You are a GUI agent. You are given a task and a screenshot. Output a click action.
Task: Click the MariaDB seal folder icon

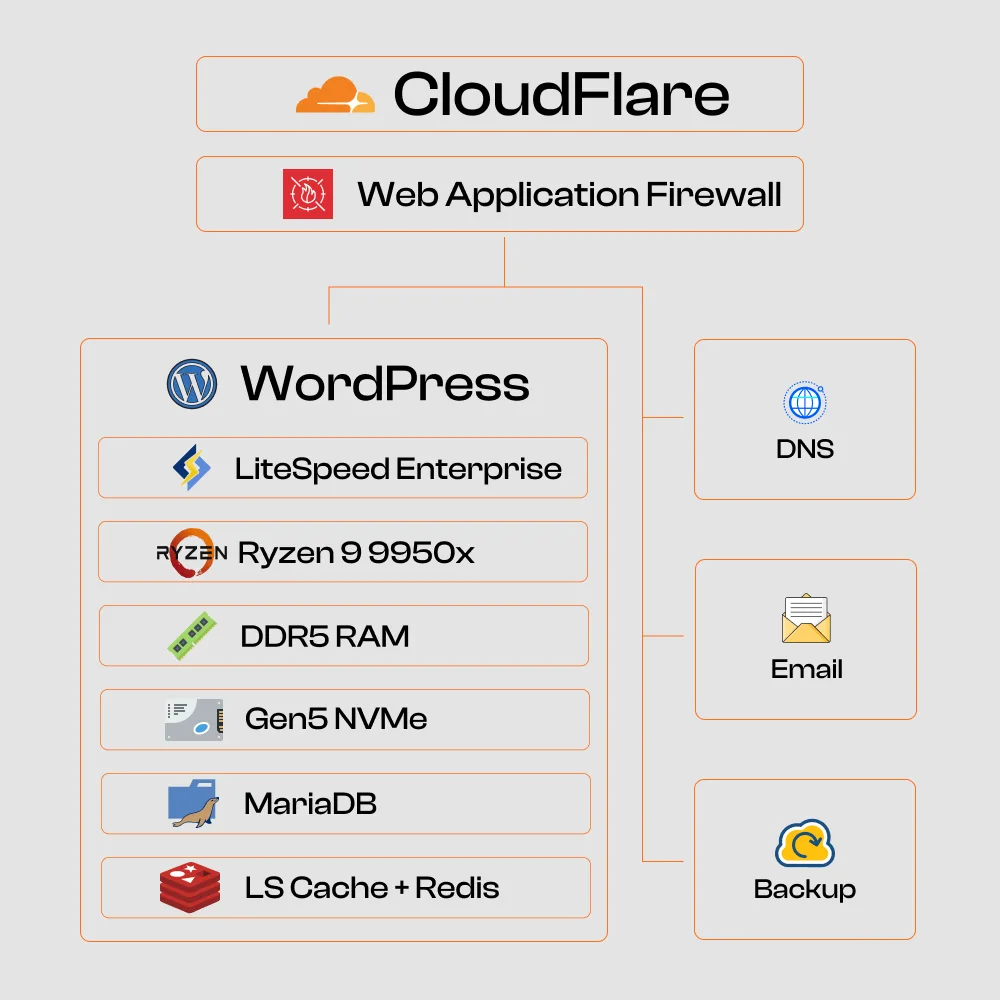pyautogui.click(x=193, y=804)
